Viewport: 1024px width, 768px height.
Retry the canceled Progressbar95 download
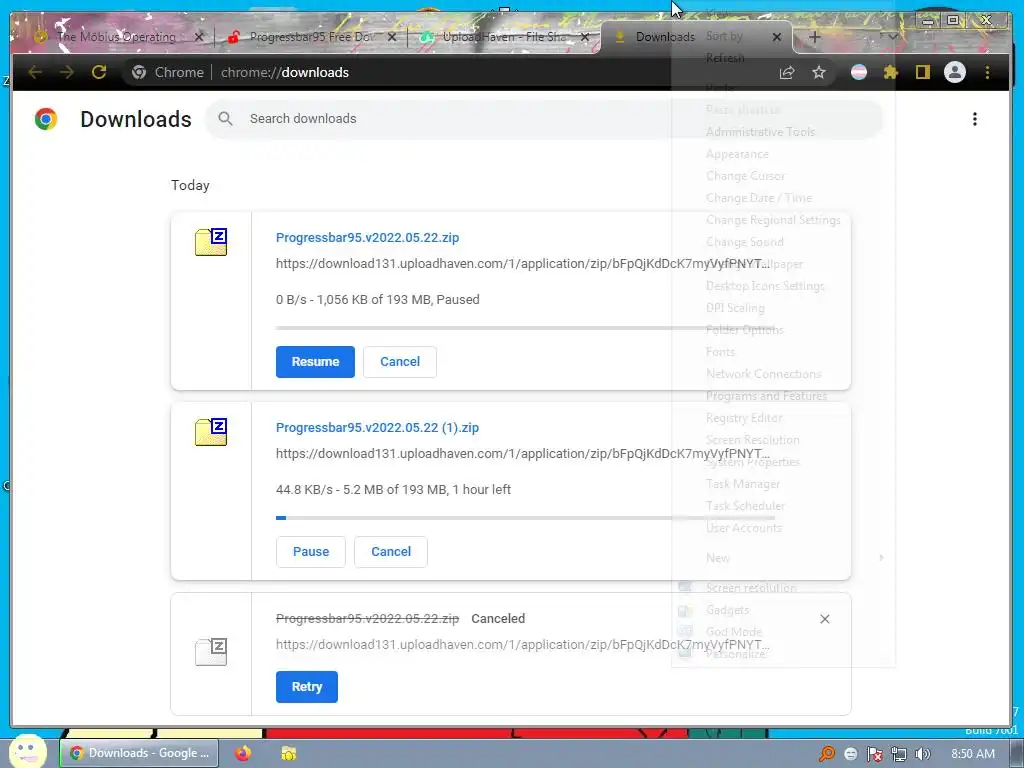[x=306, y=687]
